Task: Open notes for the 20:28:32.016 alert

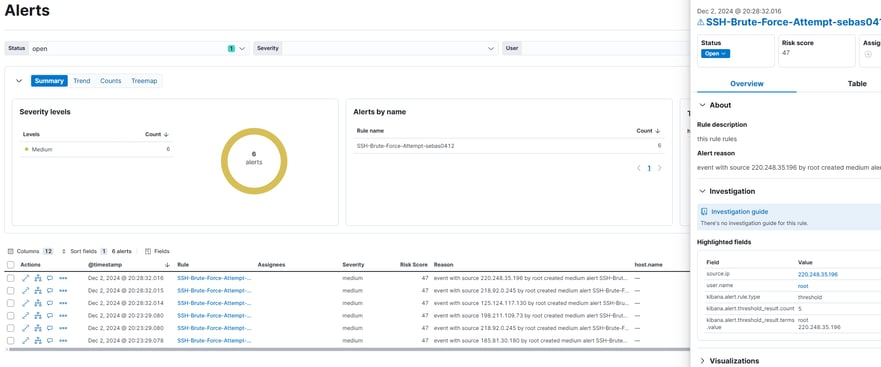Action: pos(50,278)
